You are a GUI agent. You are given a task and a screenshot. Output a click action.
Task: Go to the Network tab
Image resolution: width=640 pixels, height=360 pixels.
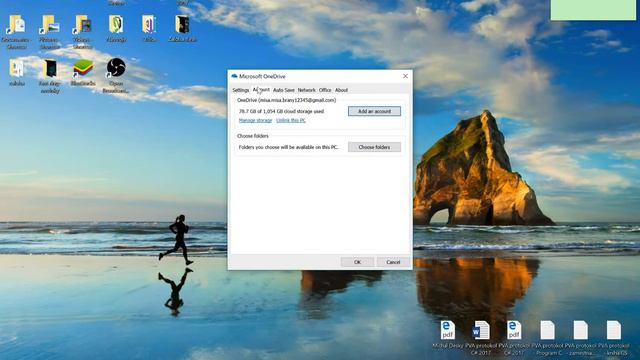pyautogui.click(x=306, y=90)
